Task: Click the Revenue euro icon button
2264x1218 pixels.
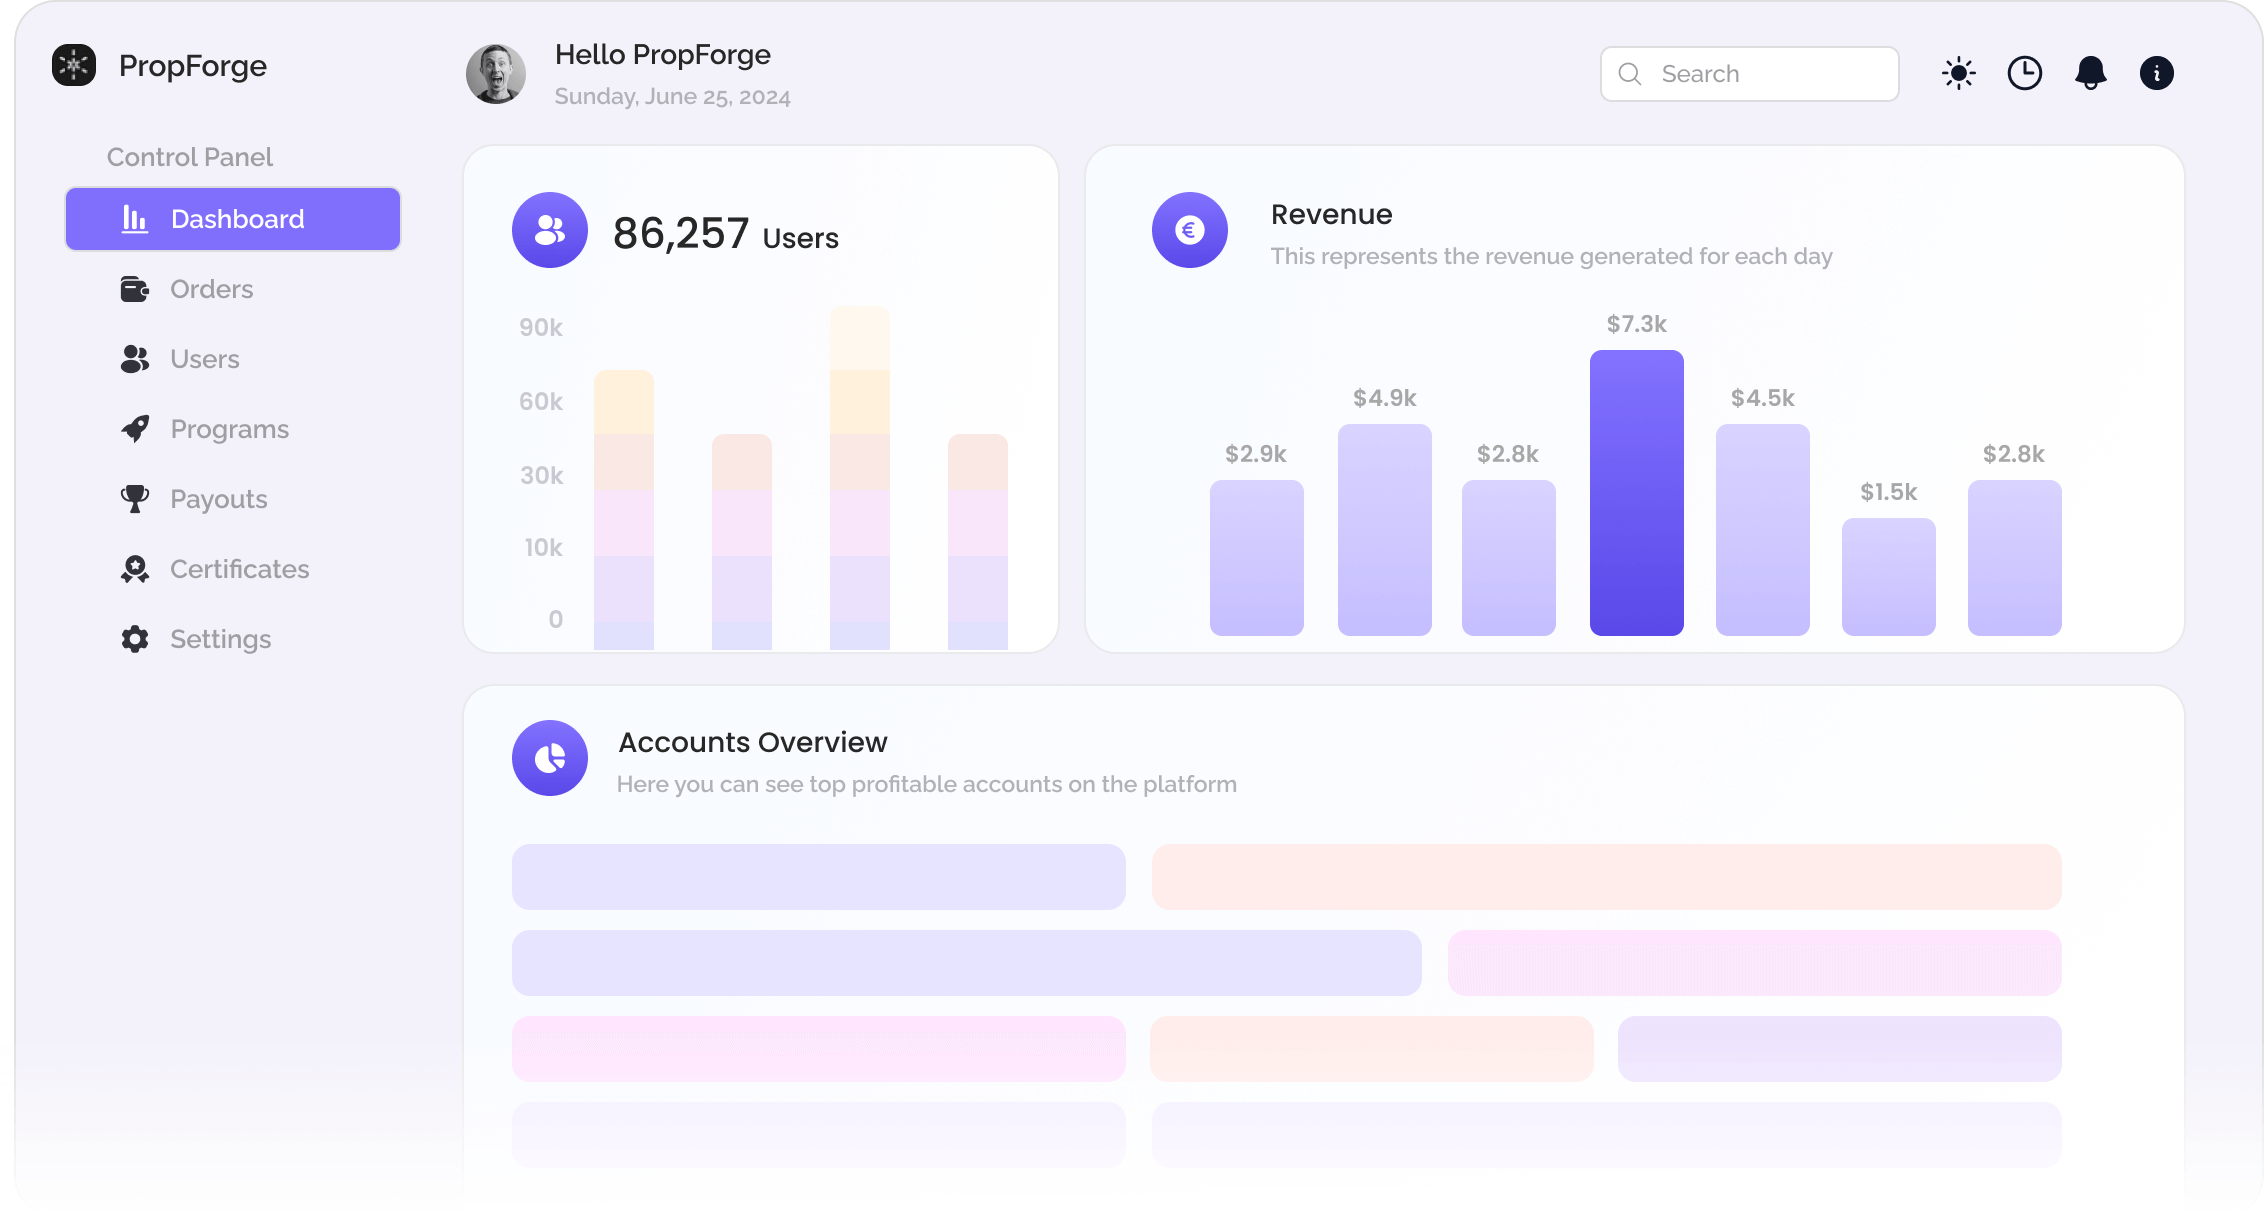Action: [x=1189, y=230]
